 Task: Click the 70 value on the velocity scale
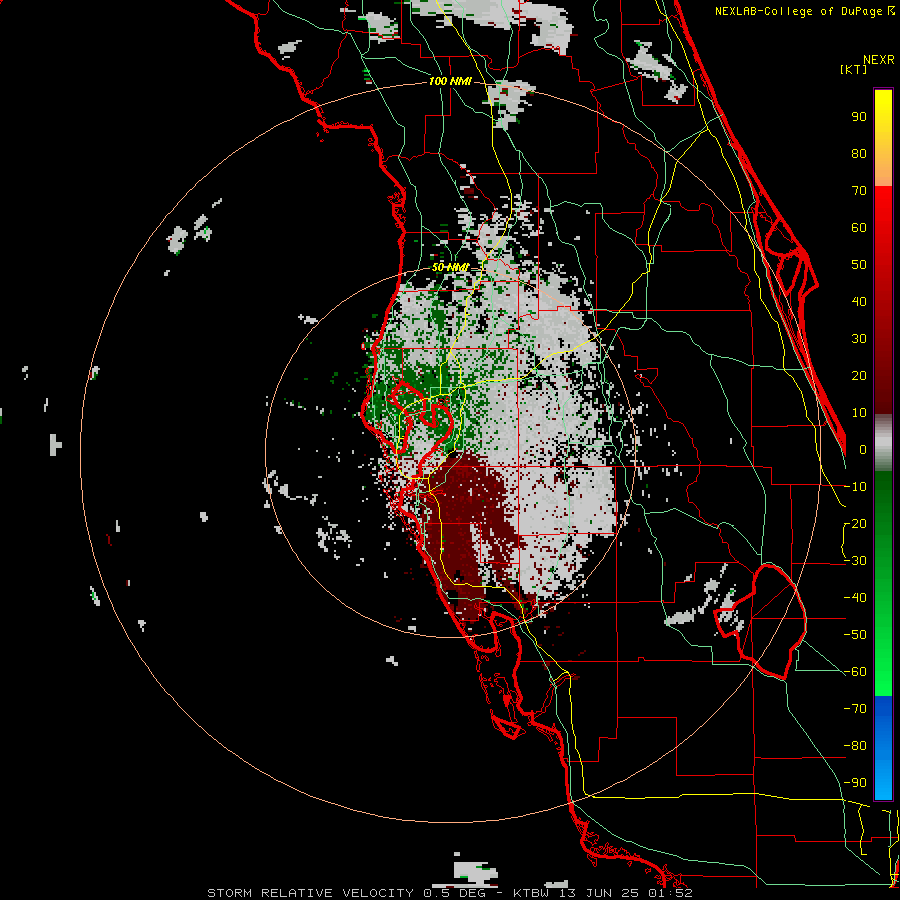coord(859,191)
